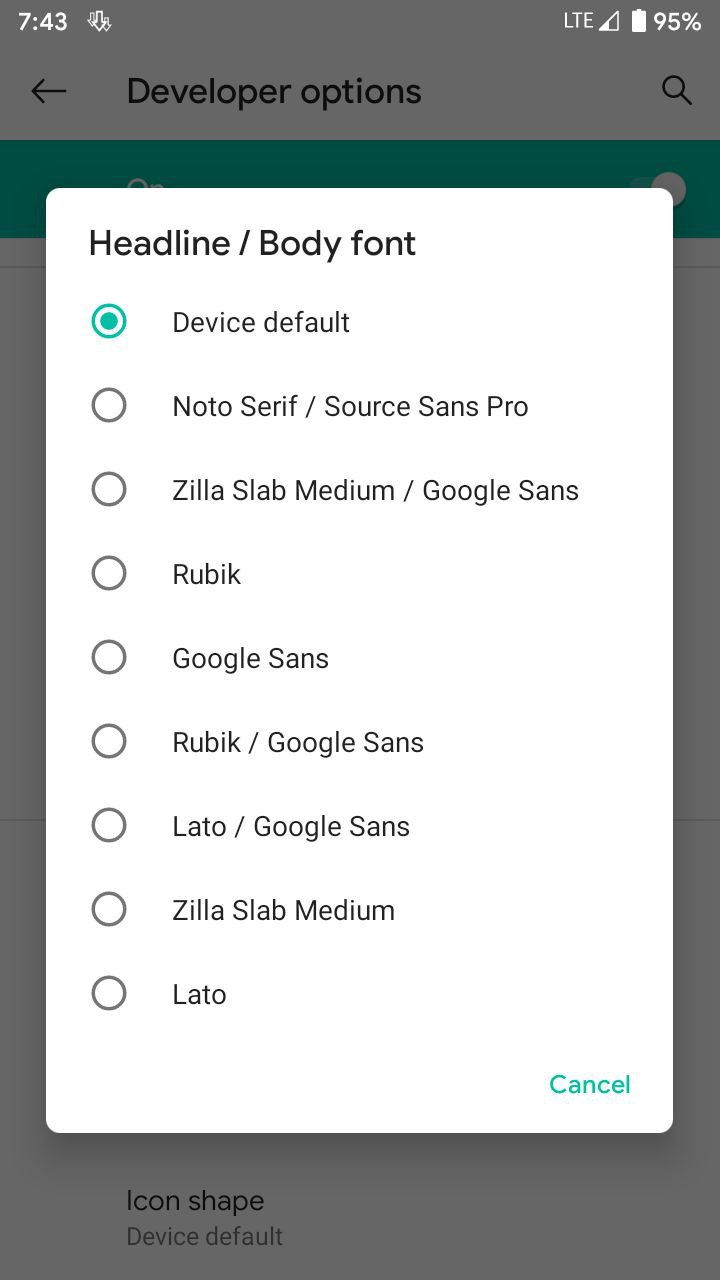Select the Rubik radio button
The image size is (720, 1280).
109,574
